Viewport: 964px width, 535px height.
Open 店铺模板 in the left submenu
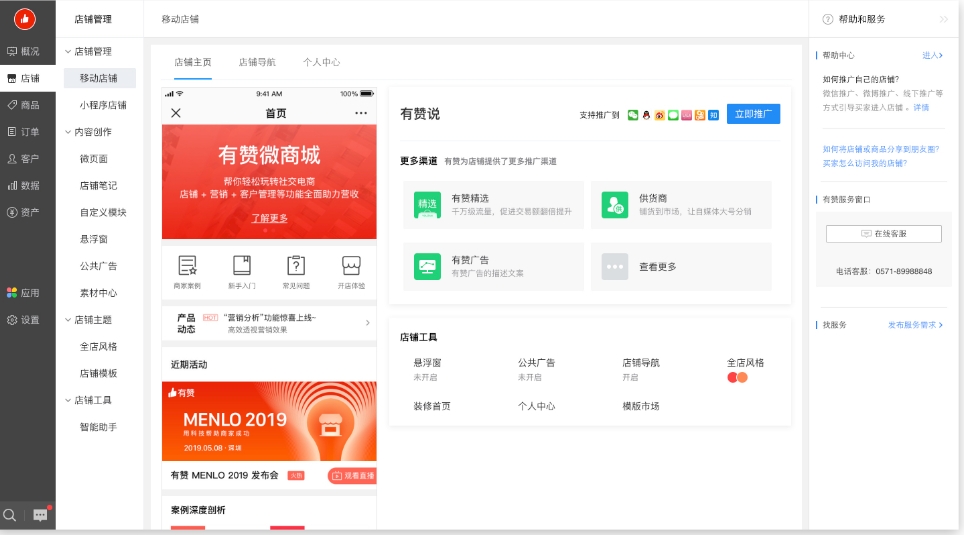click(98, 373)
